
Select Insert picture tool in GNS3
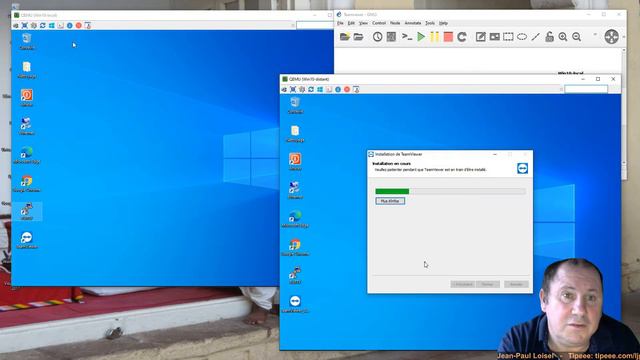tap(494, 37)
